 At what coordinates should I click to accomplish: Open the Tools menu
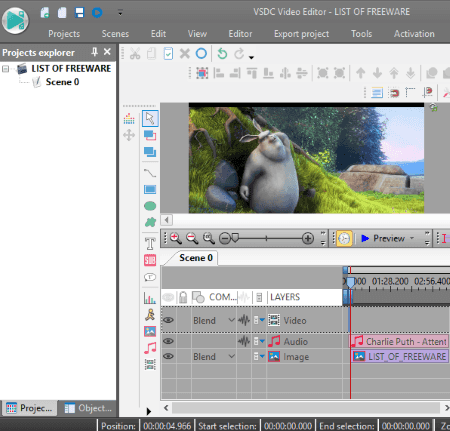361,34
